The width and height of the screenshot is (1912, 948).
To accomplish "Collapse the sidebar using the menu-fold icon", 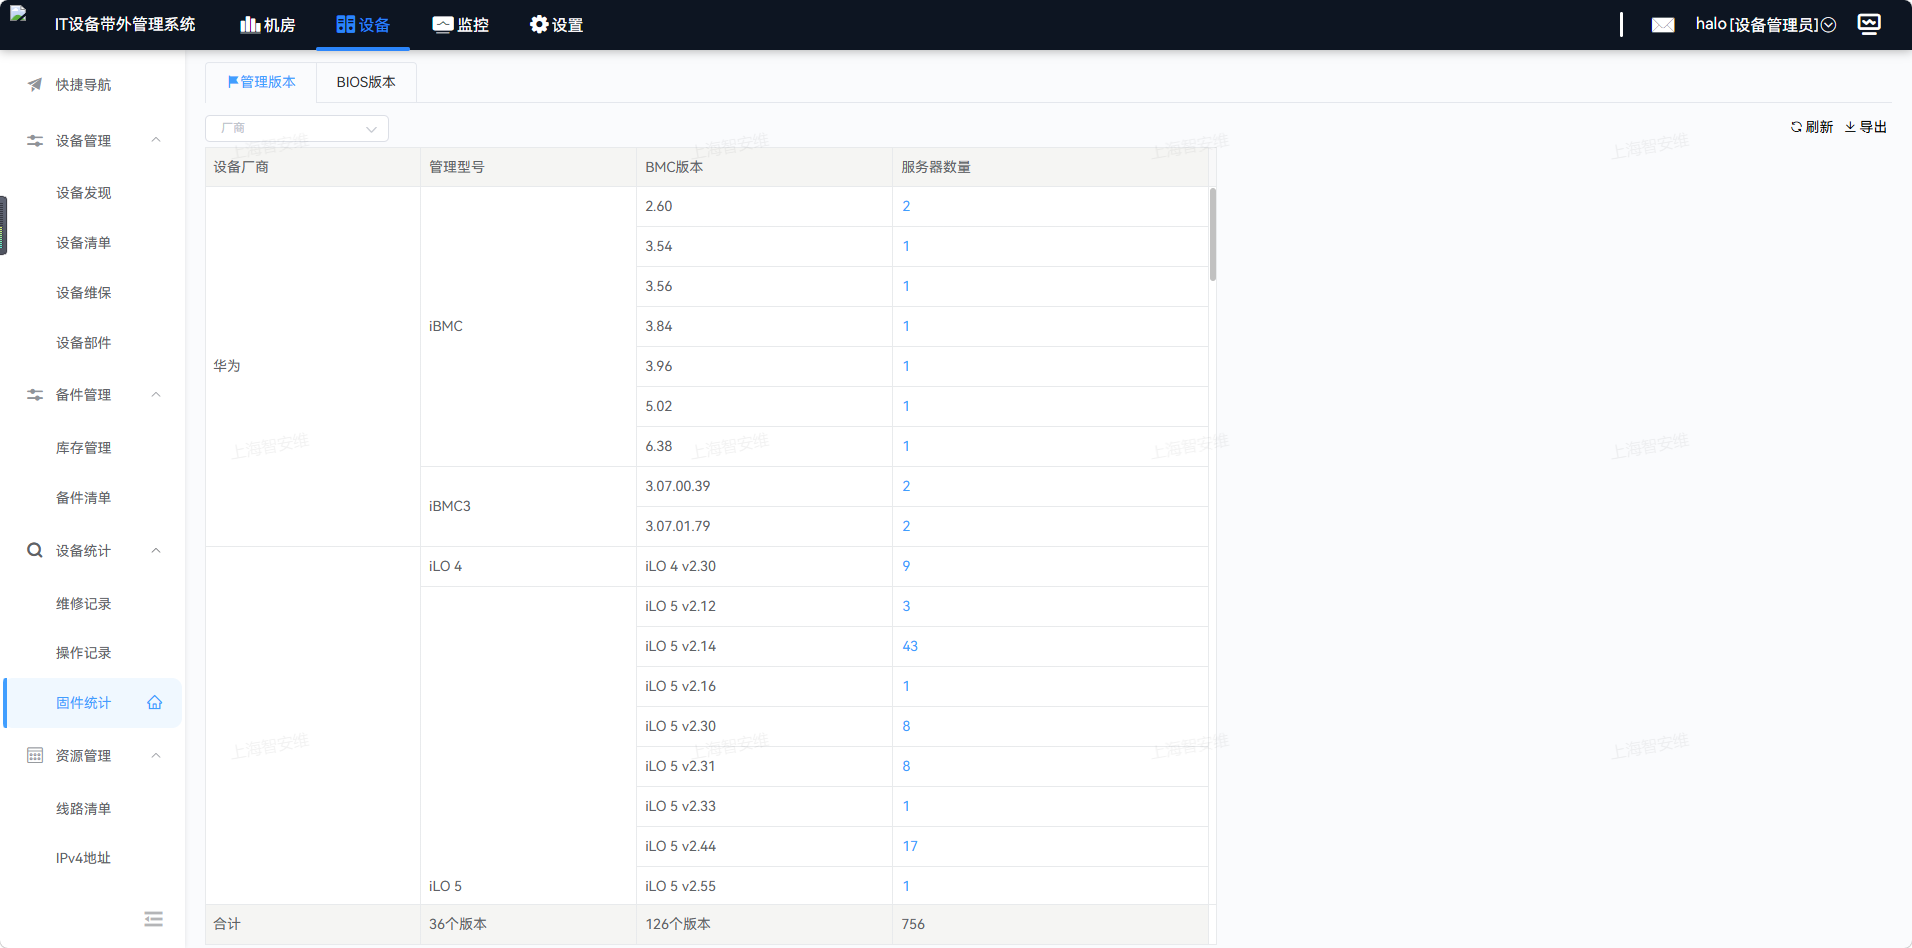I will click(x=153, y=919).
